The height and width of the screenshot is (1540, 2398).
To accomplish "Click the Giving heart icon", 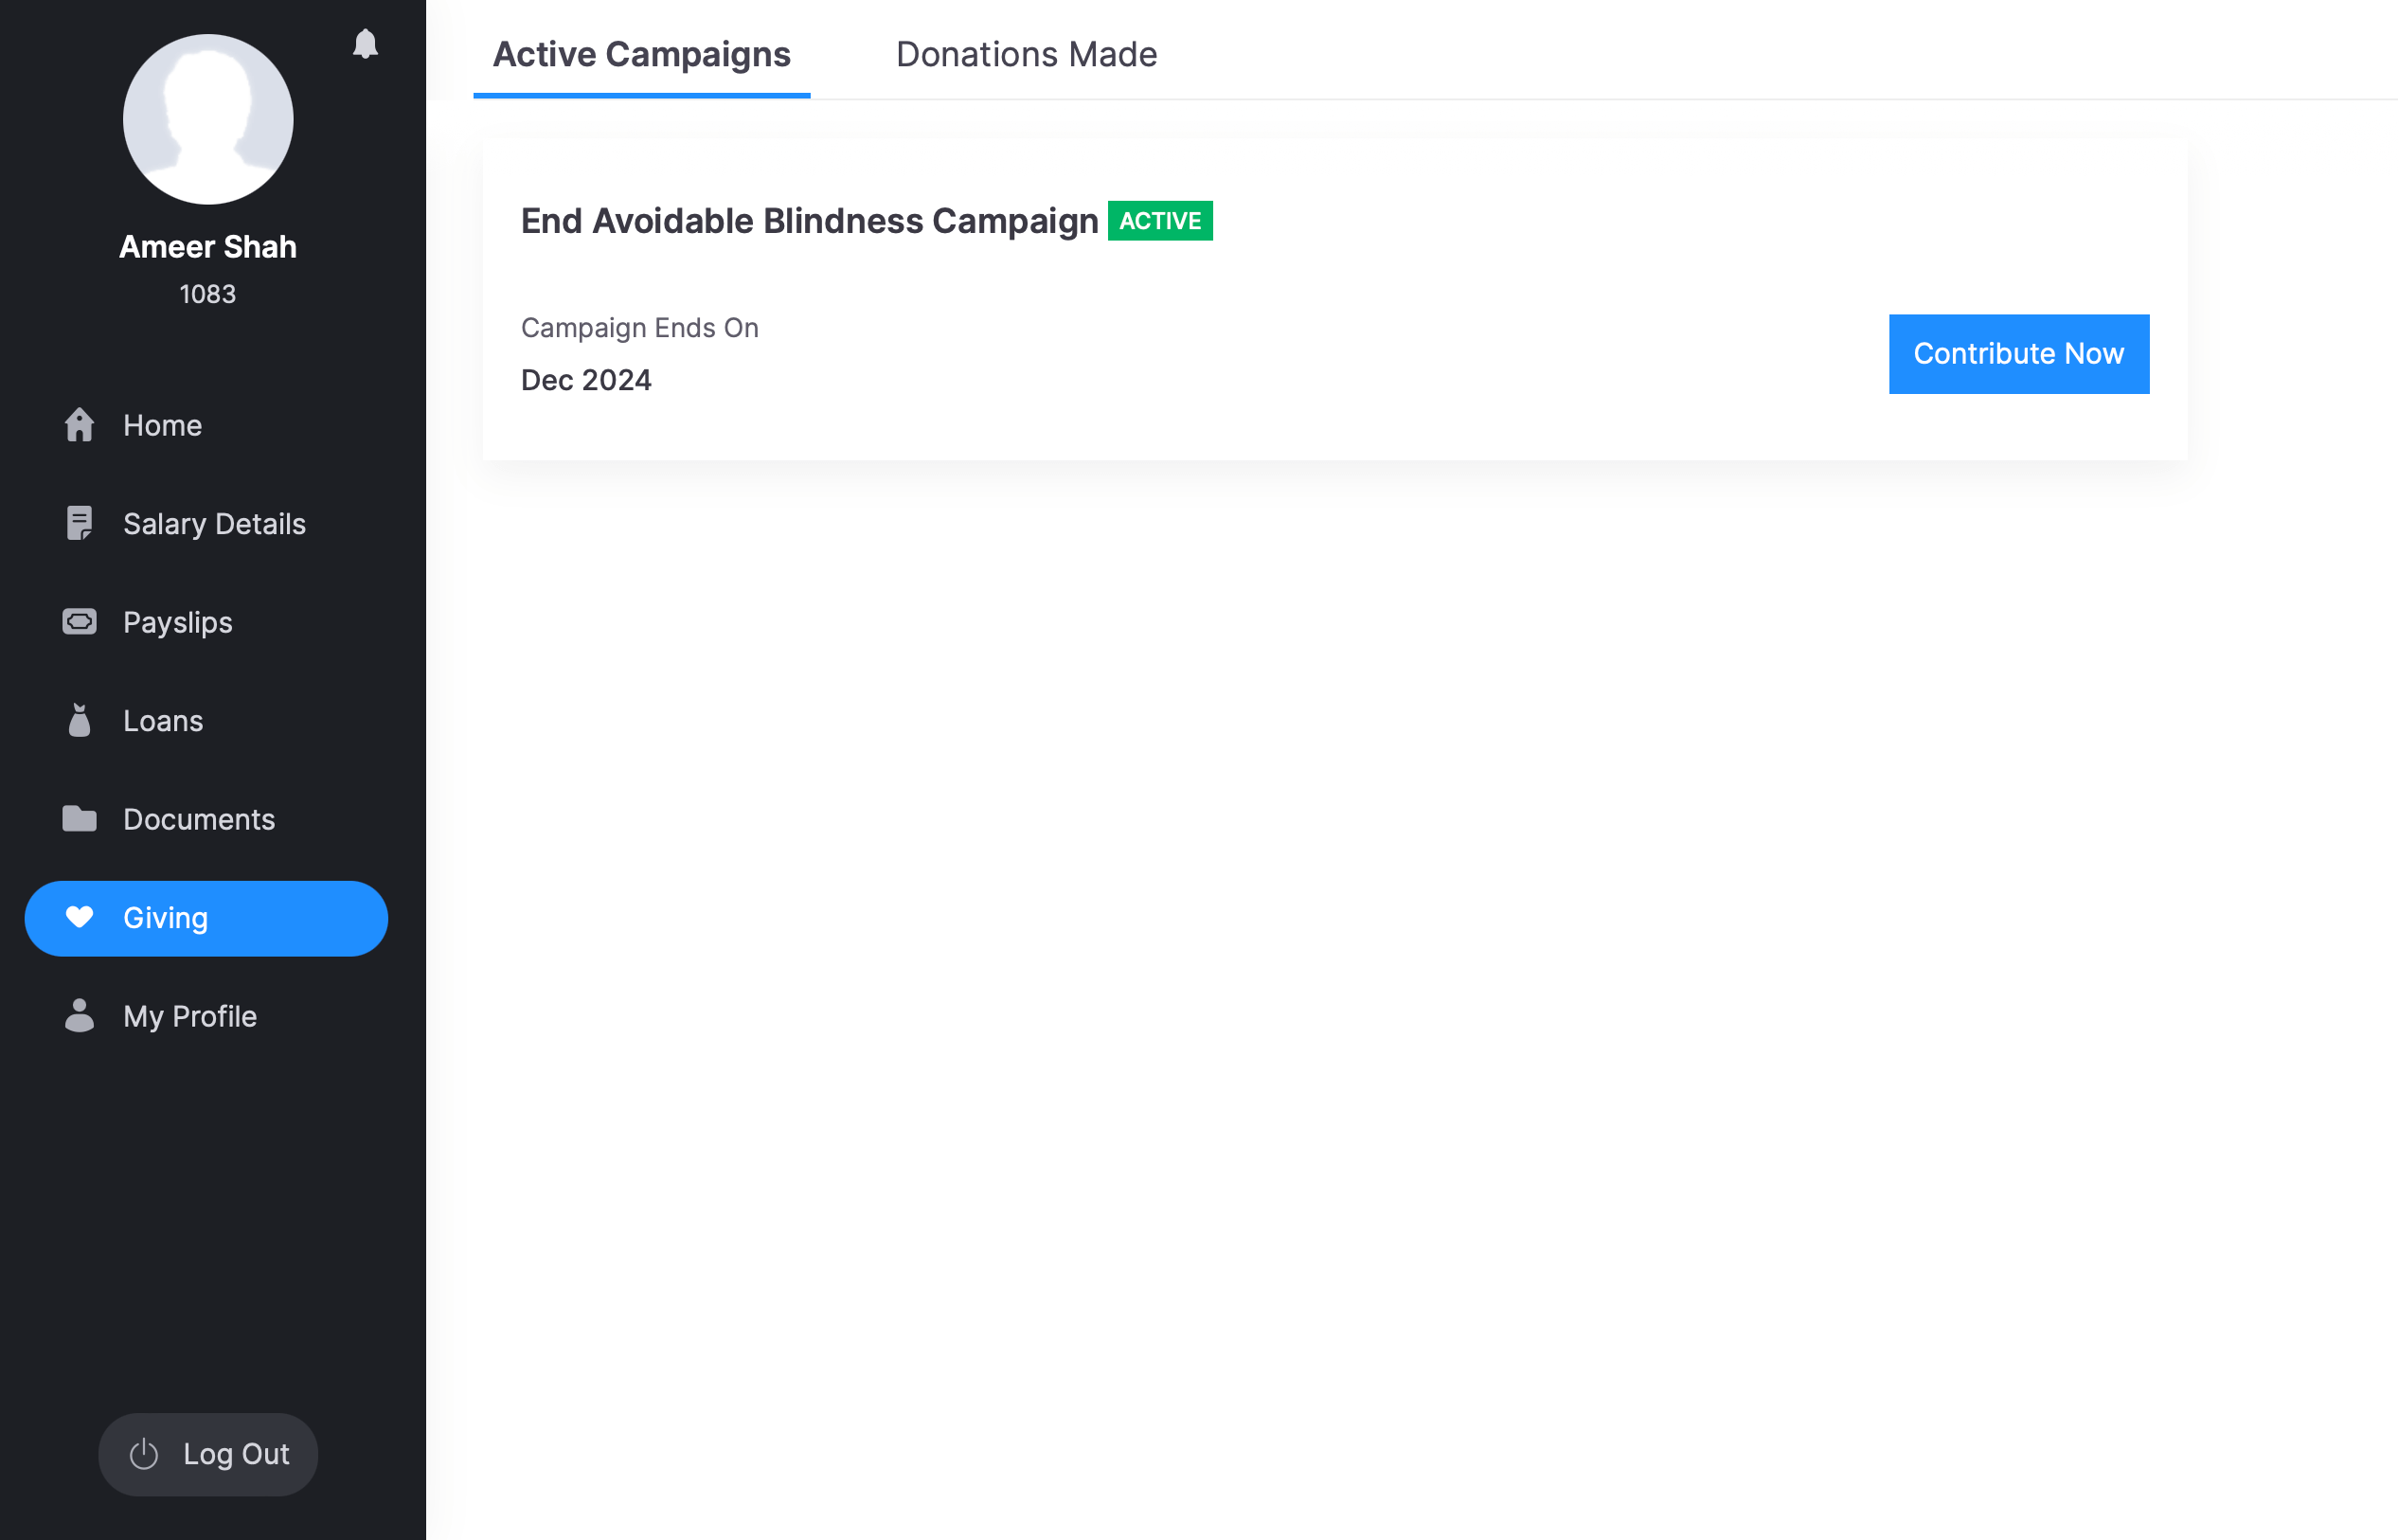I will tap(79, 917).
